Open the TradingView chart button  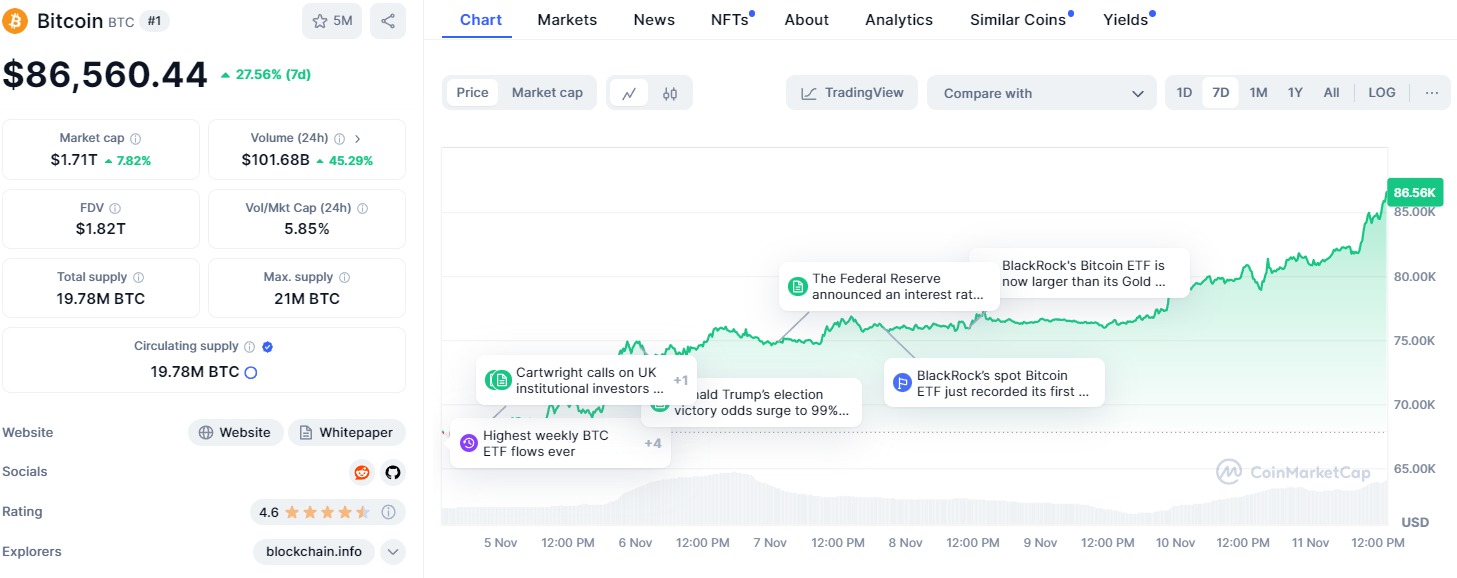pos(851,93)
